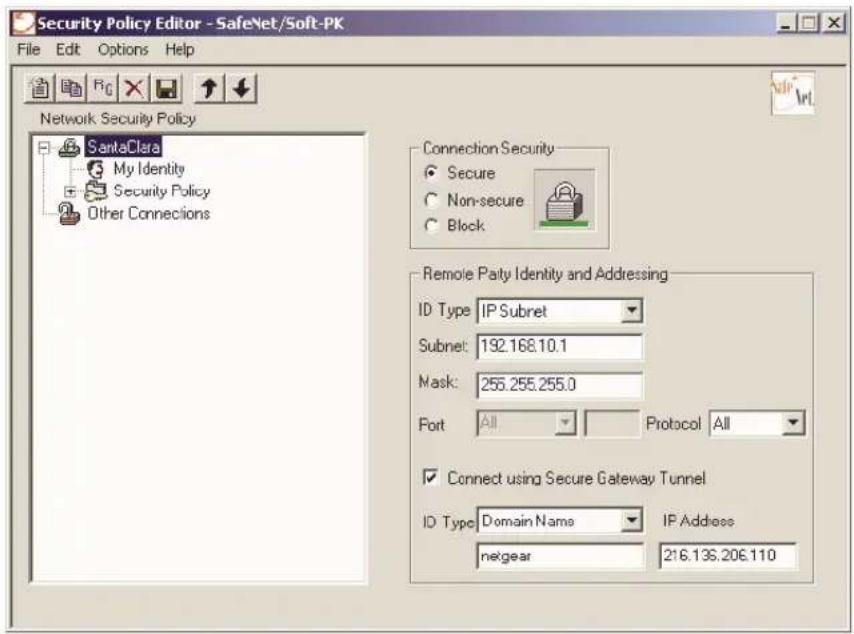Image resolution: width=854 pixels, height=634 pixels.
Task: Click the SafeNet logo icon
Action: (793, 93)
